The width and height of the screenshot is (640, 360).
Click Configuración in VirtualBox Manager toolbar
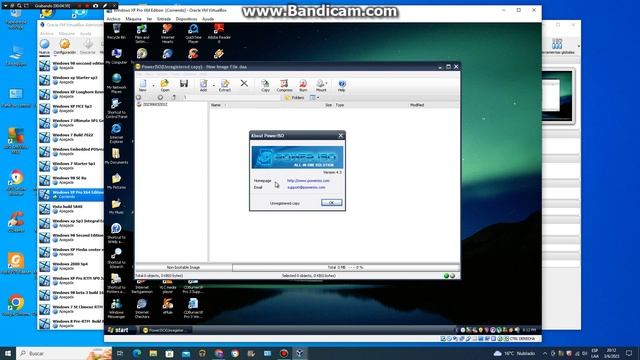(64, 46)
